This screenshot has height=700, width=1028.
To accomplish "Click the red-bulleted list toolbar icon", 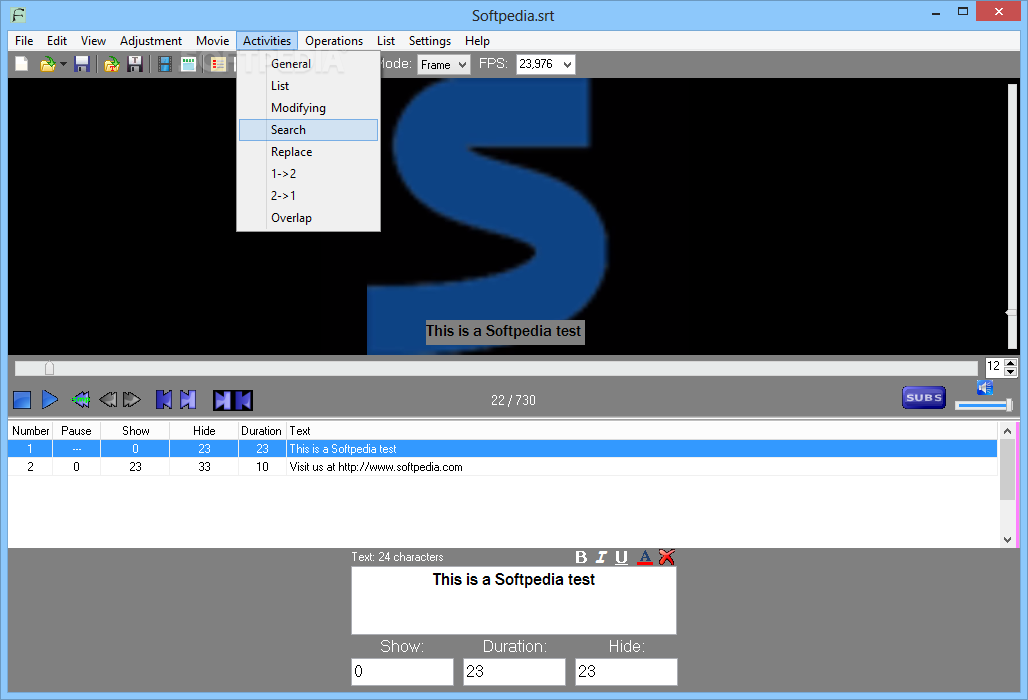I will click(x=218, y=64).
